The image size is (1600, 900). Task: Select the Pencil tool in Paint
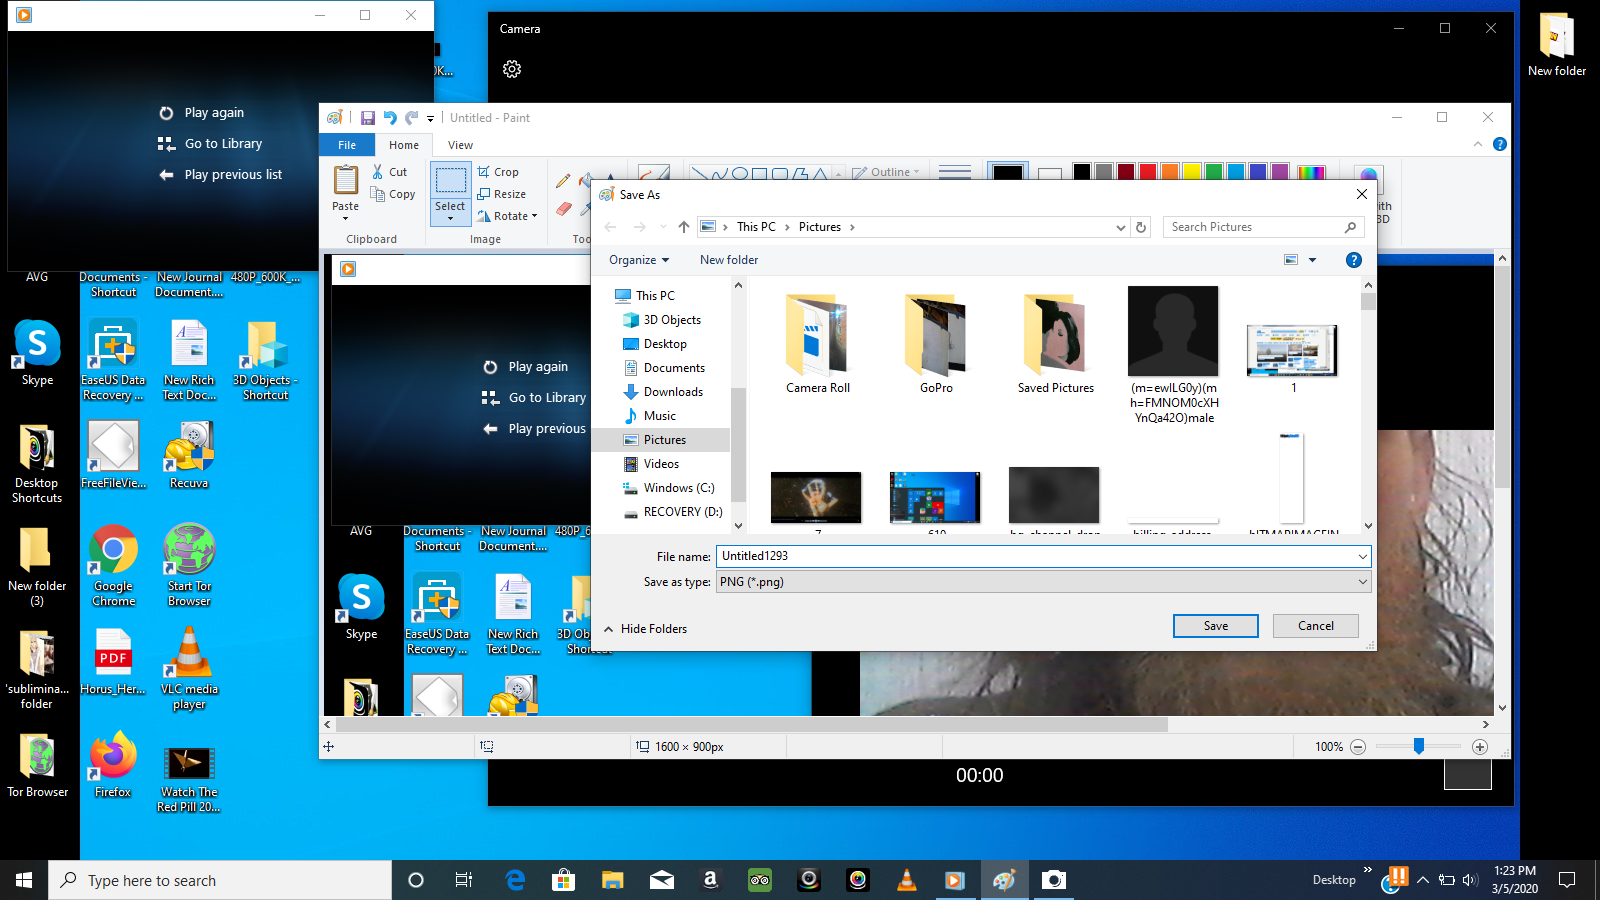(563, 181)
